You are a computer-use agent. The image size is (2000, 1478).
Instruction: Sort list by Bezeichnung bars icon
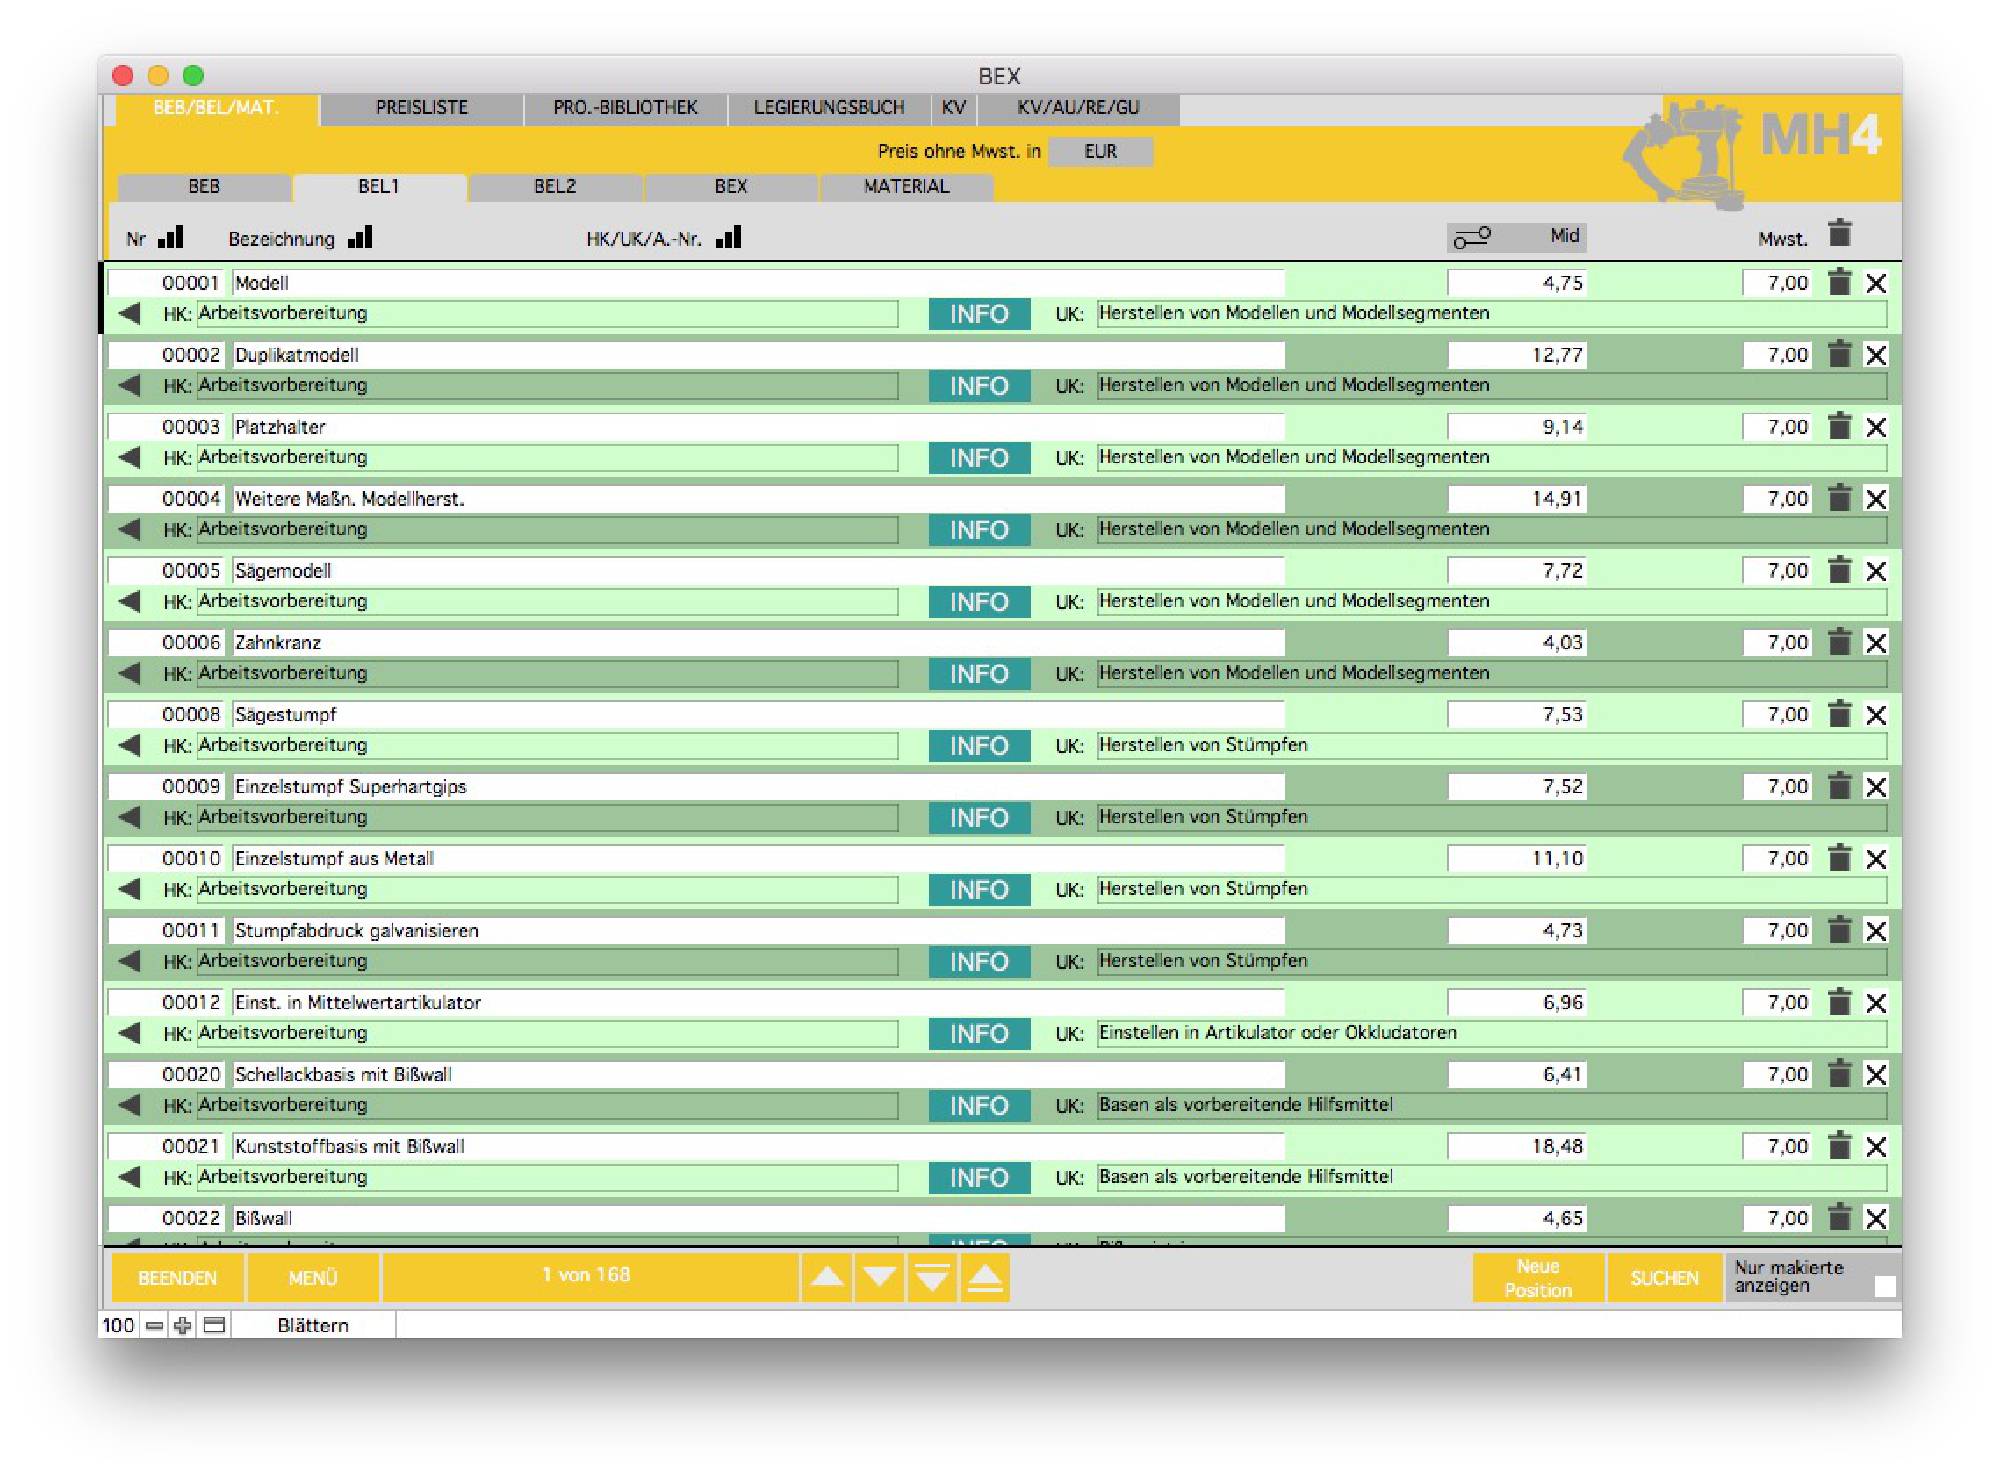360,237
